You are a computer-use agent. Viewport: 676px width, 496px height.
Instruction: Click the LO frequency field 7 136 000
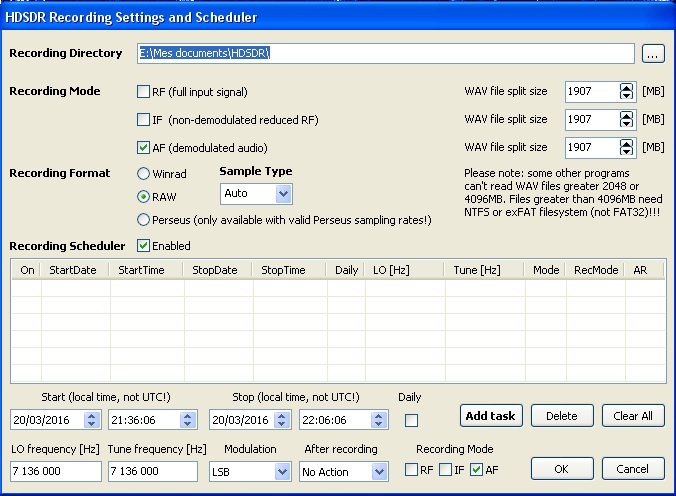coord(56,471)
